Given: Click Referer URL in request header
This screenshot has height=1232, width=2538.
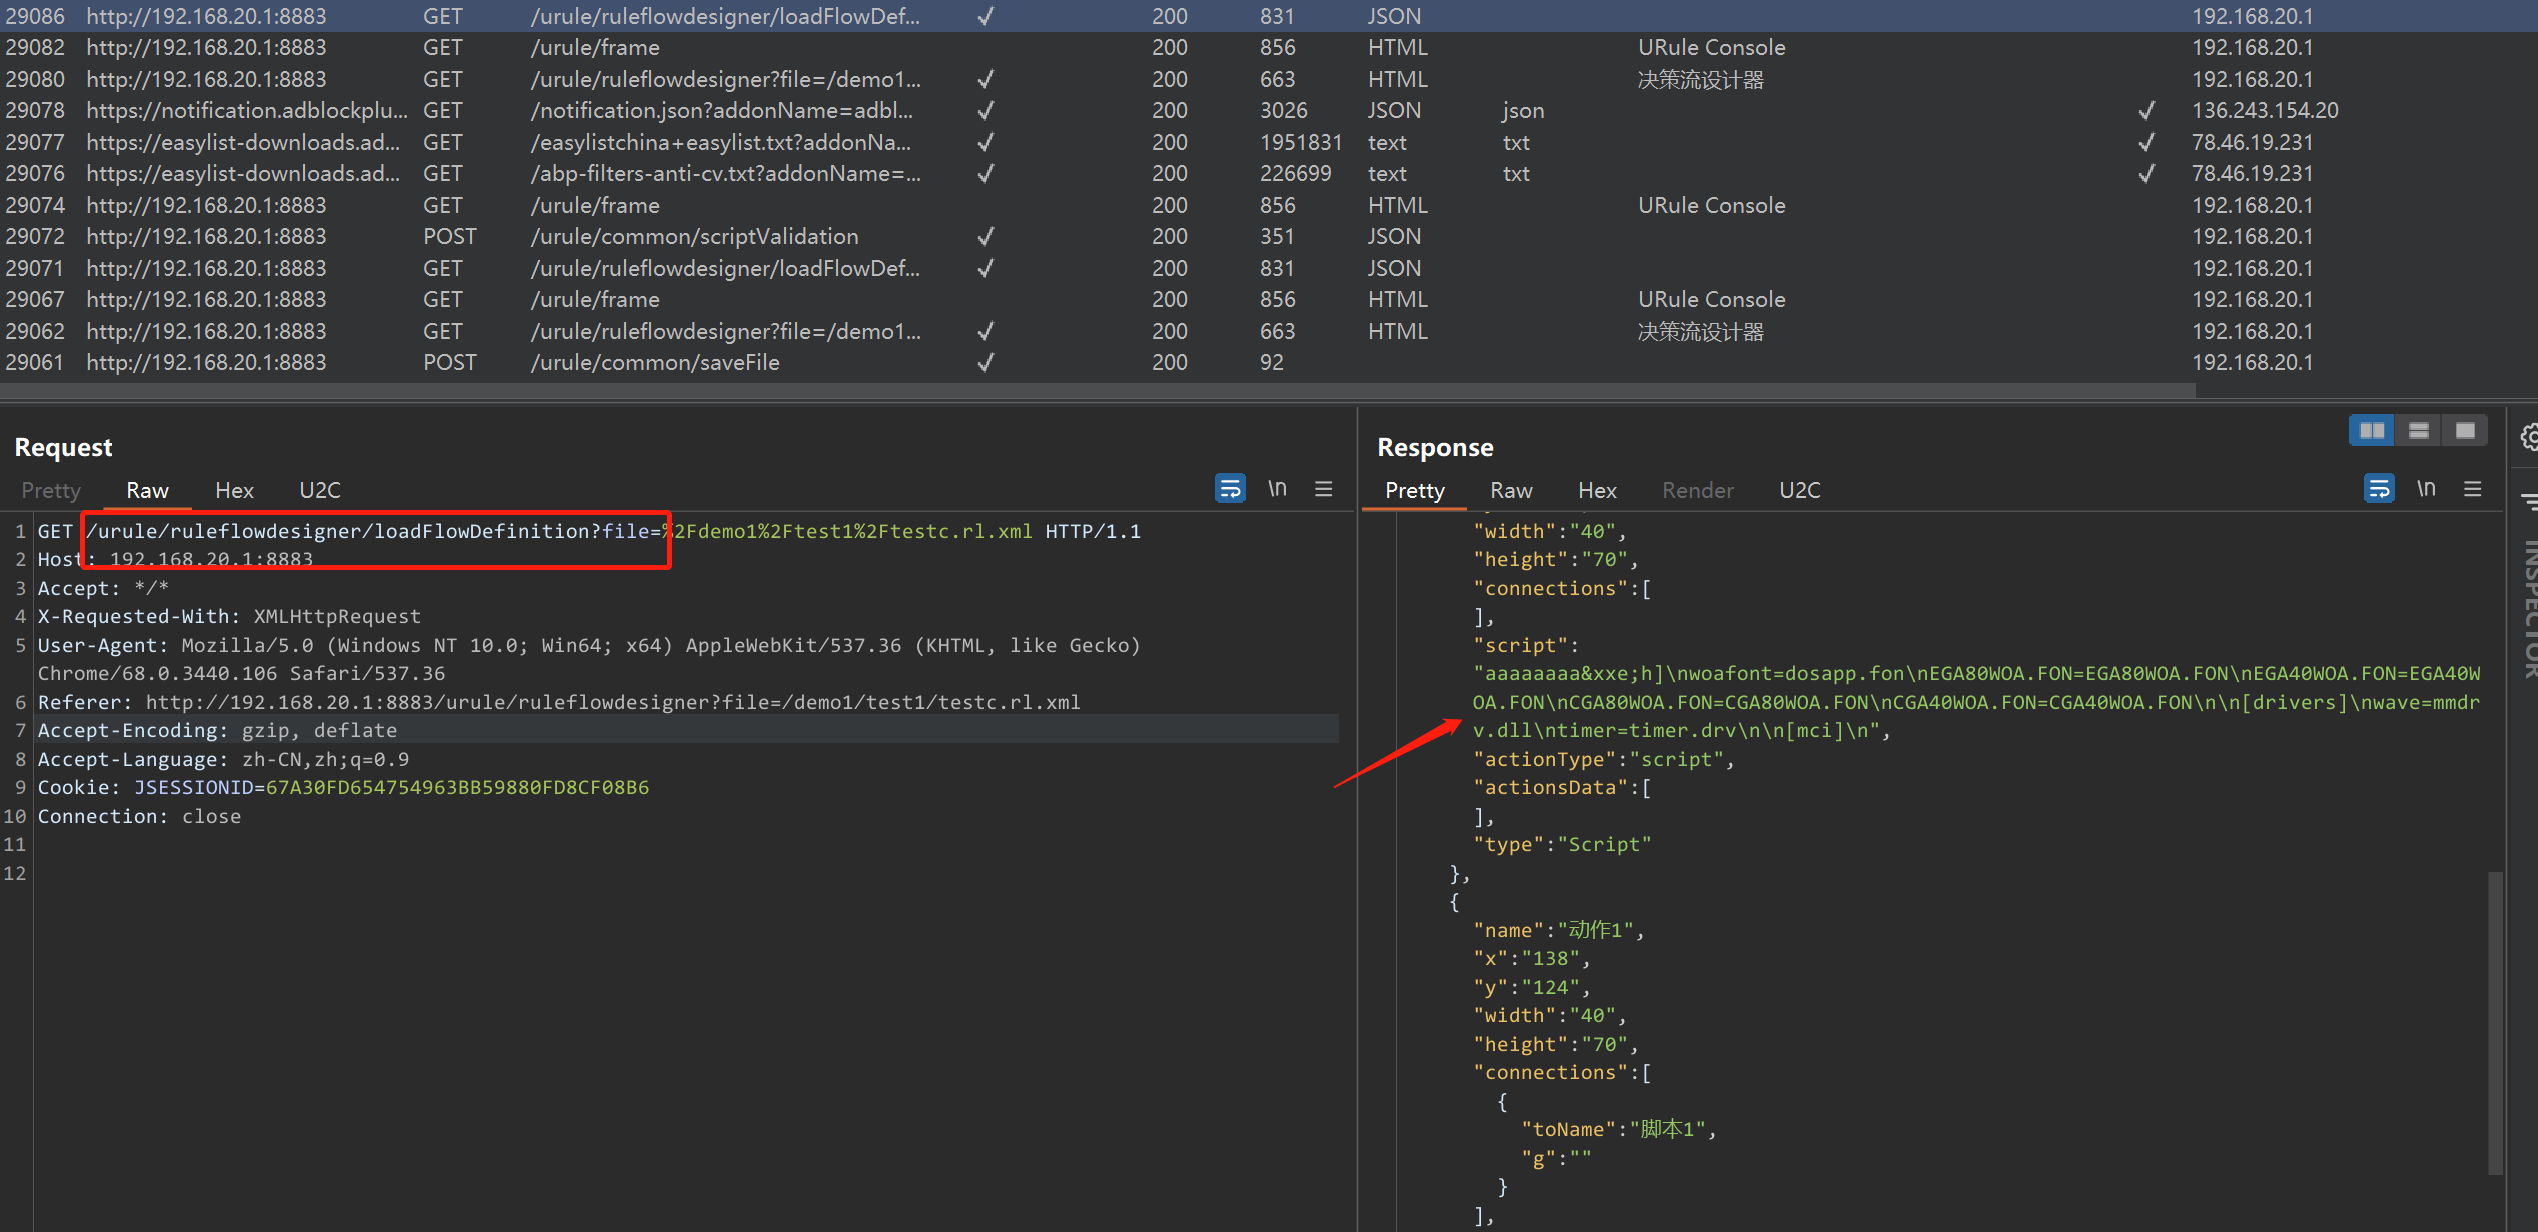Looking at the screenshot, I should coord(612,702).
